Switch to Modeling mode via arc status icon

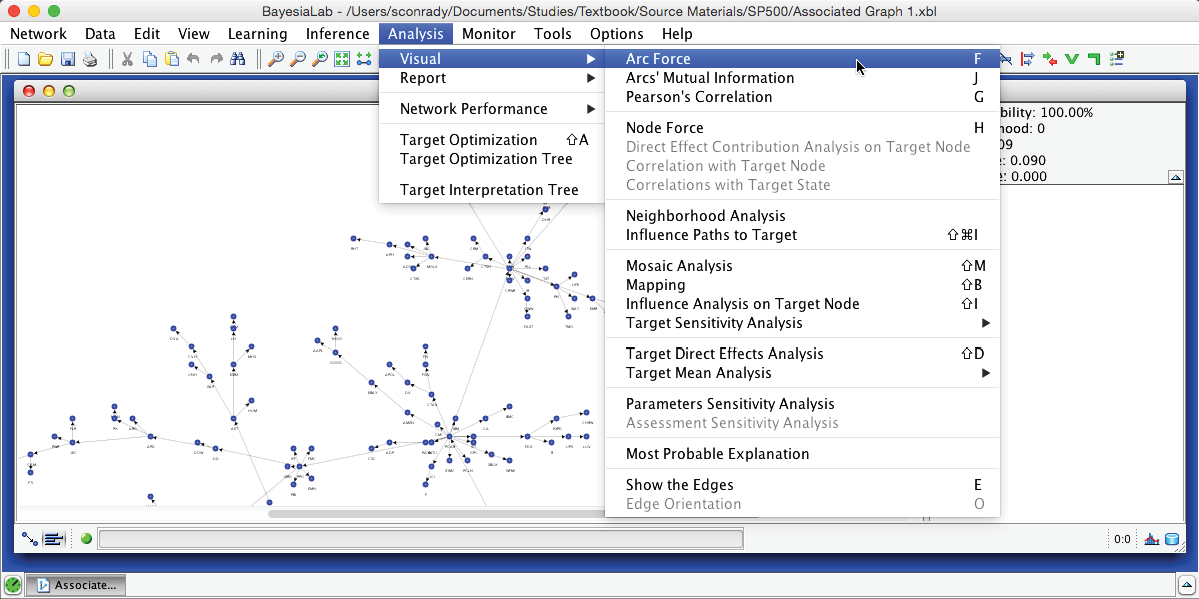(30, 539)
